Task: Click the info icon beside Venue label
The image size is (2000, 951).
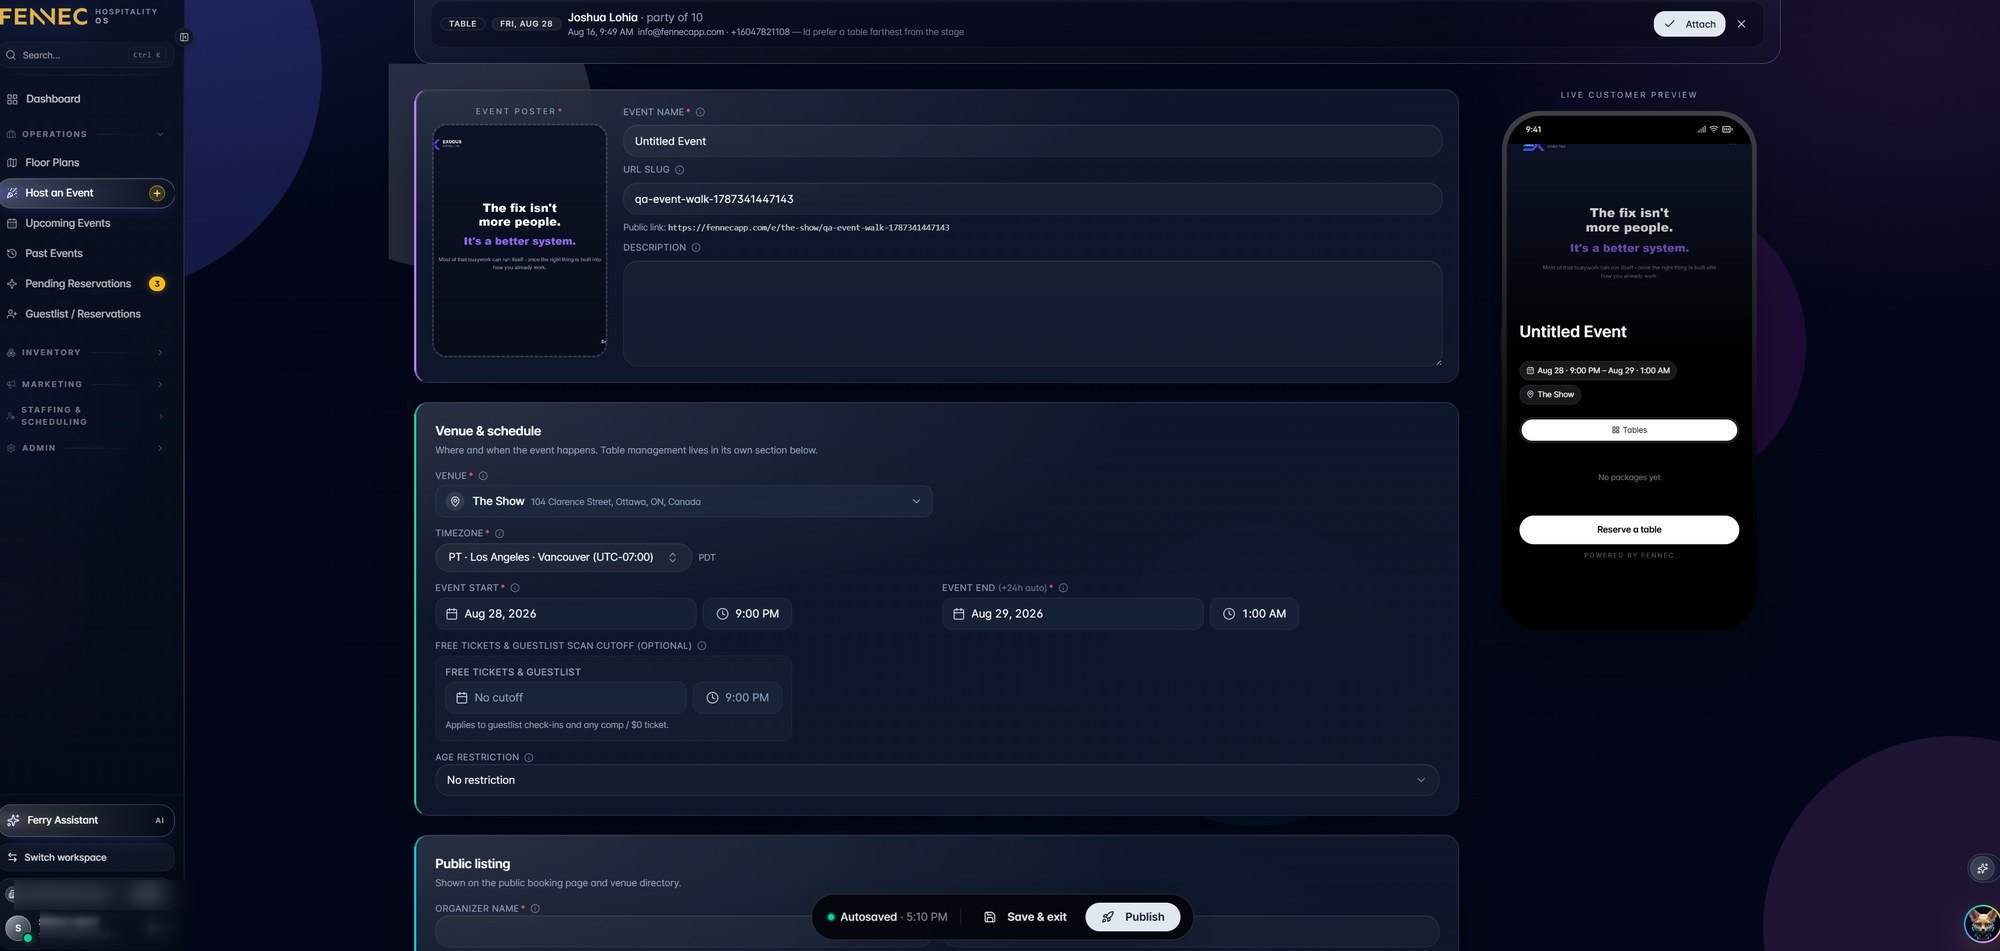Action: (483, 476)
